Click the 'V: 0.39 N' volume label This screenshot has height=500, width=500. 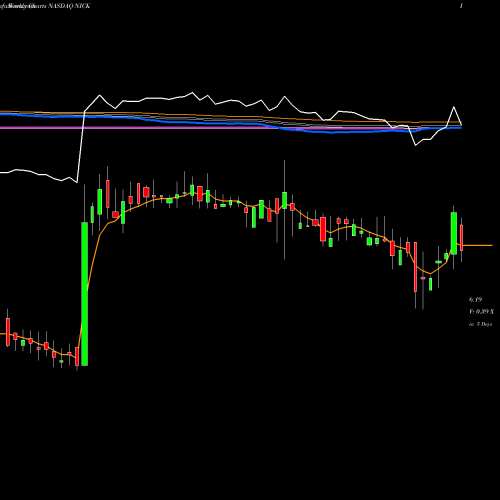pos(481,312)
